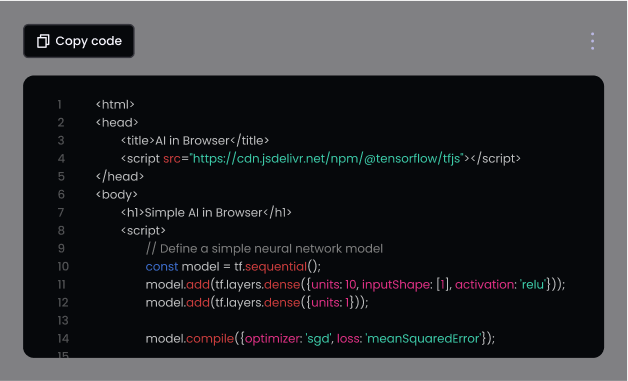Open the three-dot options menu
This screenshot has height=381, width=628.
(592, 41)
